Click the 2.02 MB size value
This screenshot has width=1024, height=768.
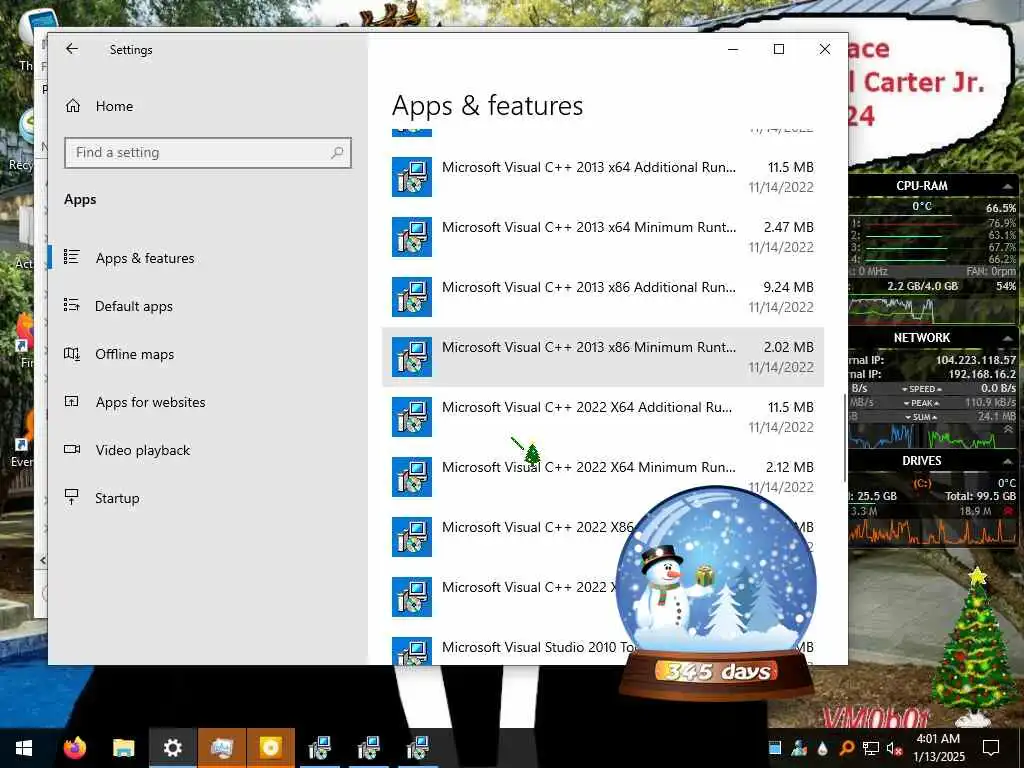[x=788, y=347]
